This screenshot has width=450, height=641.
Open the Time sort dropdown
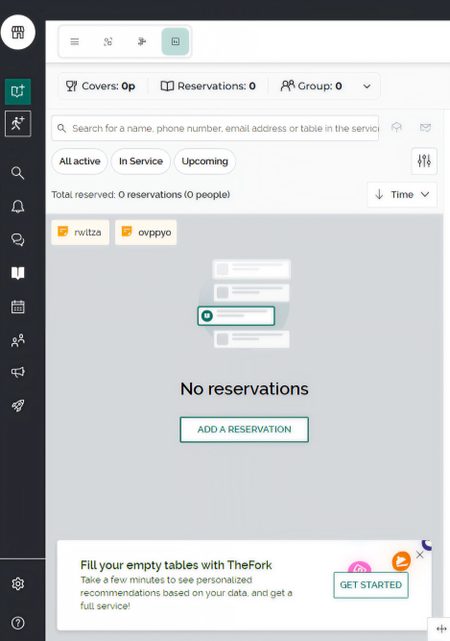point(402,195)
